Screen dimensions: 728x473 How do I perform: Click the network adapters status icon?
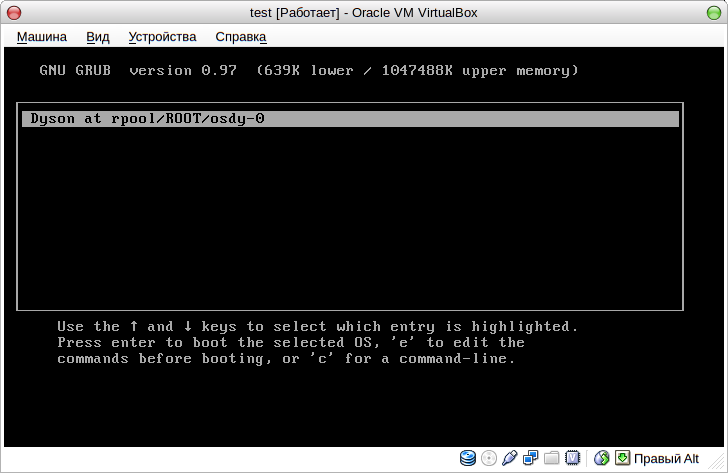coord(530,458)
